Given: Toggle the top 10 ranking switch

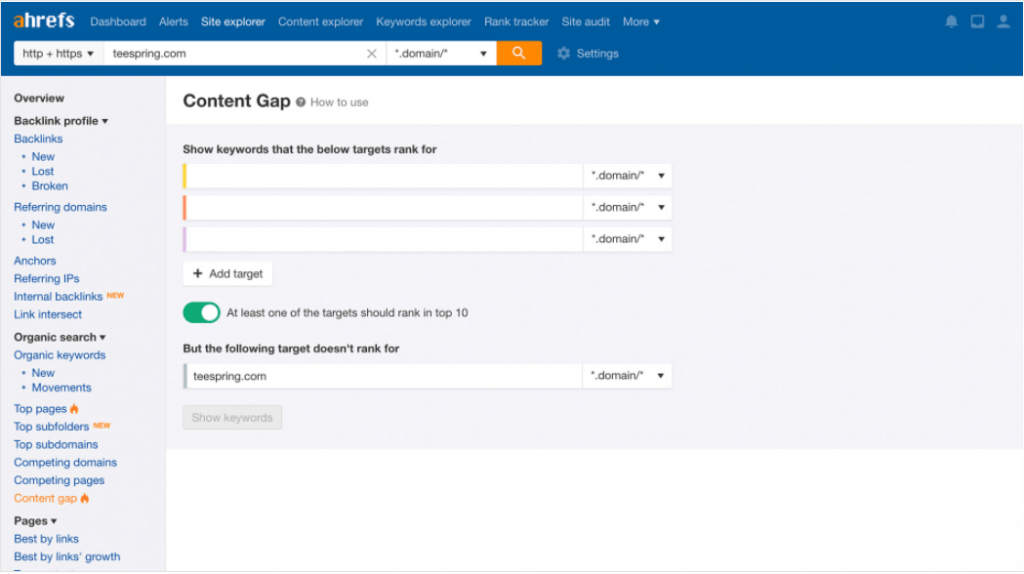Looking at the screenshot, I should pyautogui.click(x=201, y=313).
